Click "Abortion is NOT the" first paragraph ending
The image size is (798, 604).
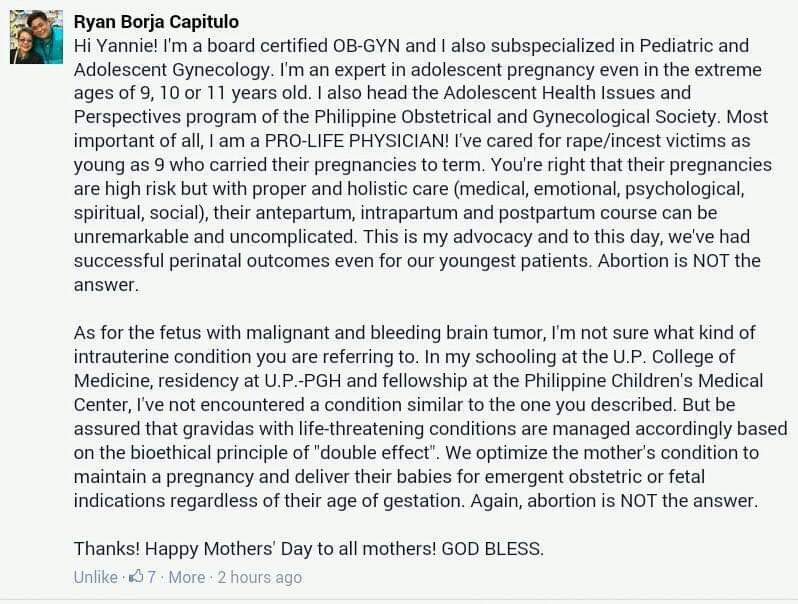click(679, 261)
